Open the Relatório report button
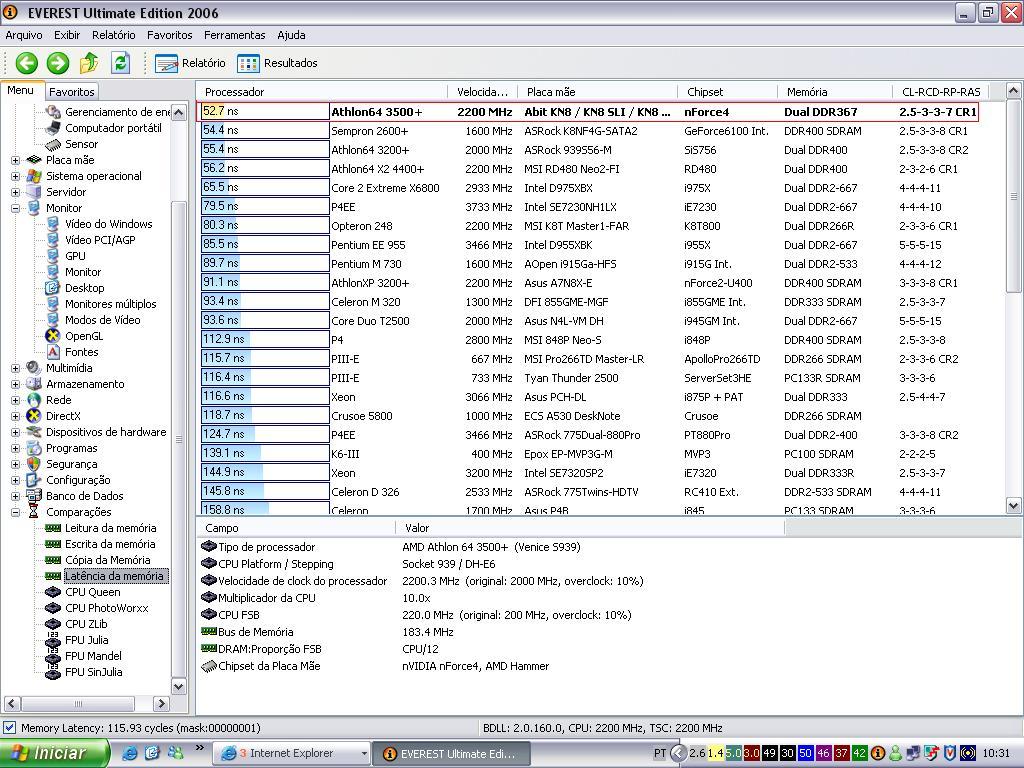Viewport: 1024px width, 768px height. click(190, 63)
